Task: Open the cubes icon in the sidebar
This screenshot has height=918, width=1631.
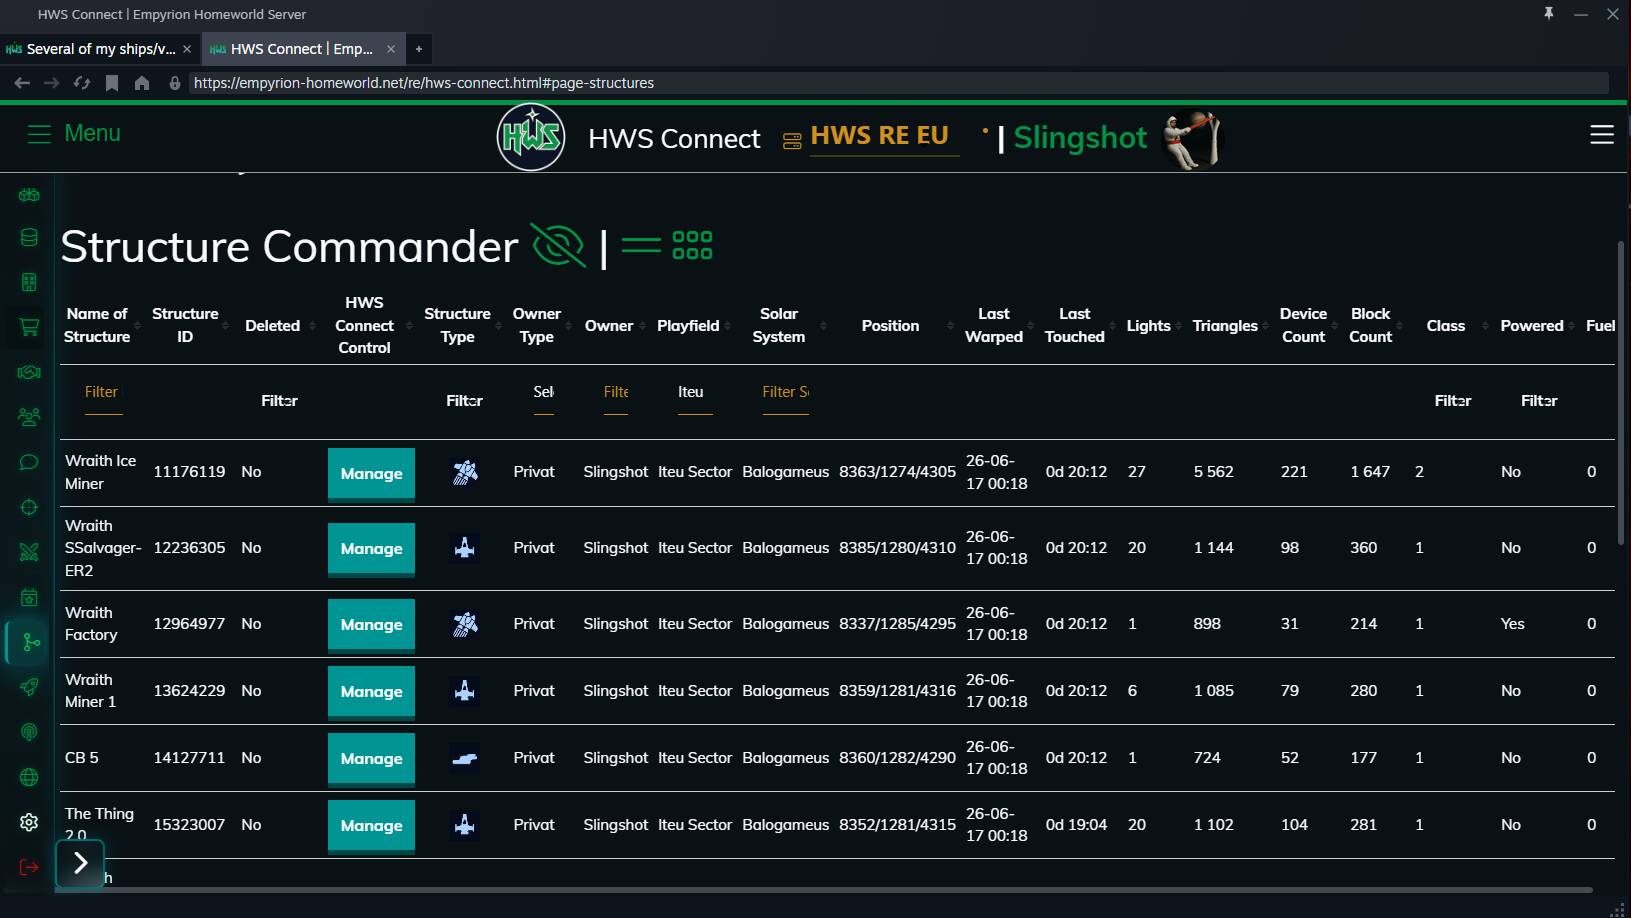Action: click(29, 195)
